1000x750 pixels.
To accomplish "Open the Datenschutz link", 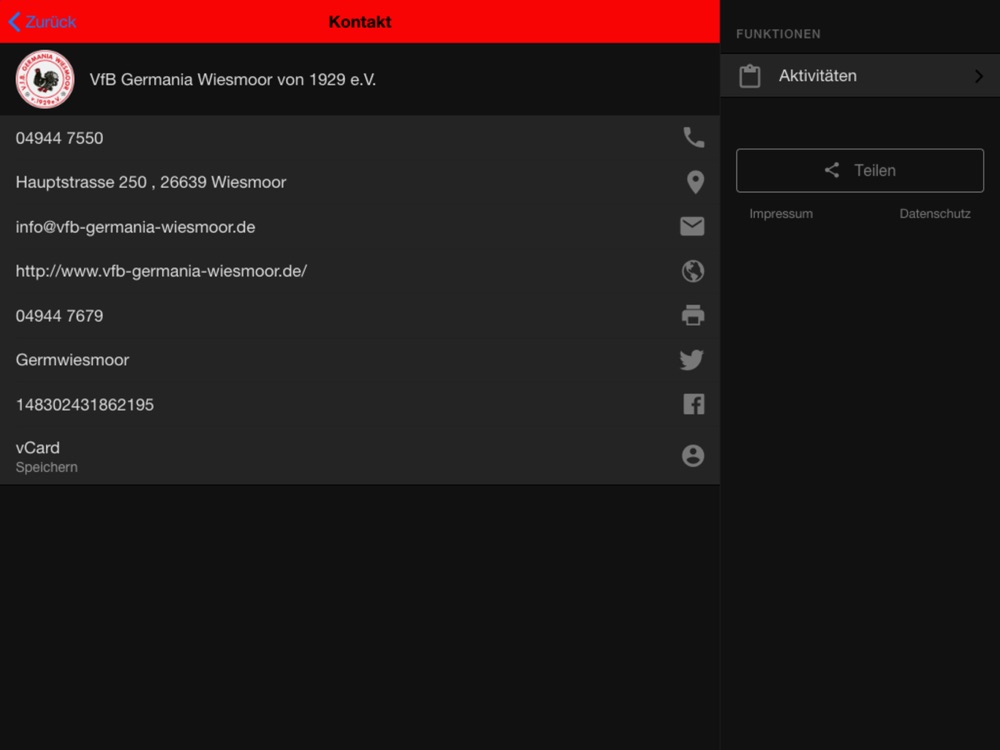I will pyautogui.click(x=934, y=214).
